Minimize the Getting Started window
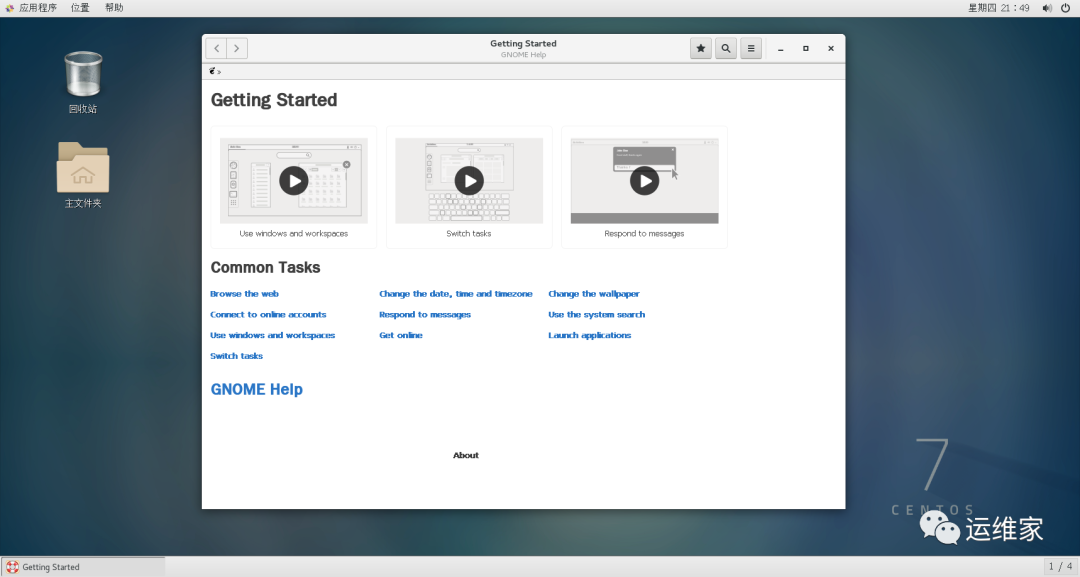 (x=780, y=48)
